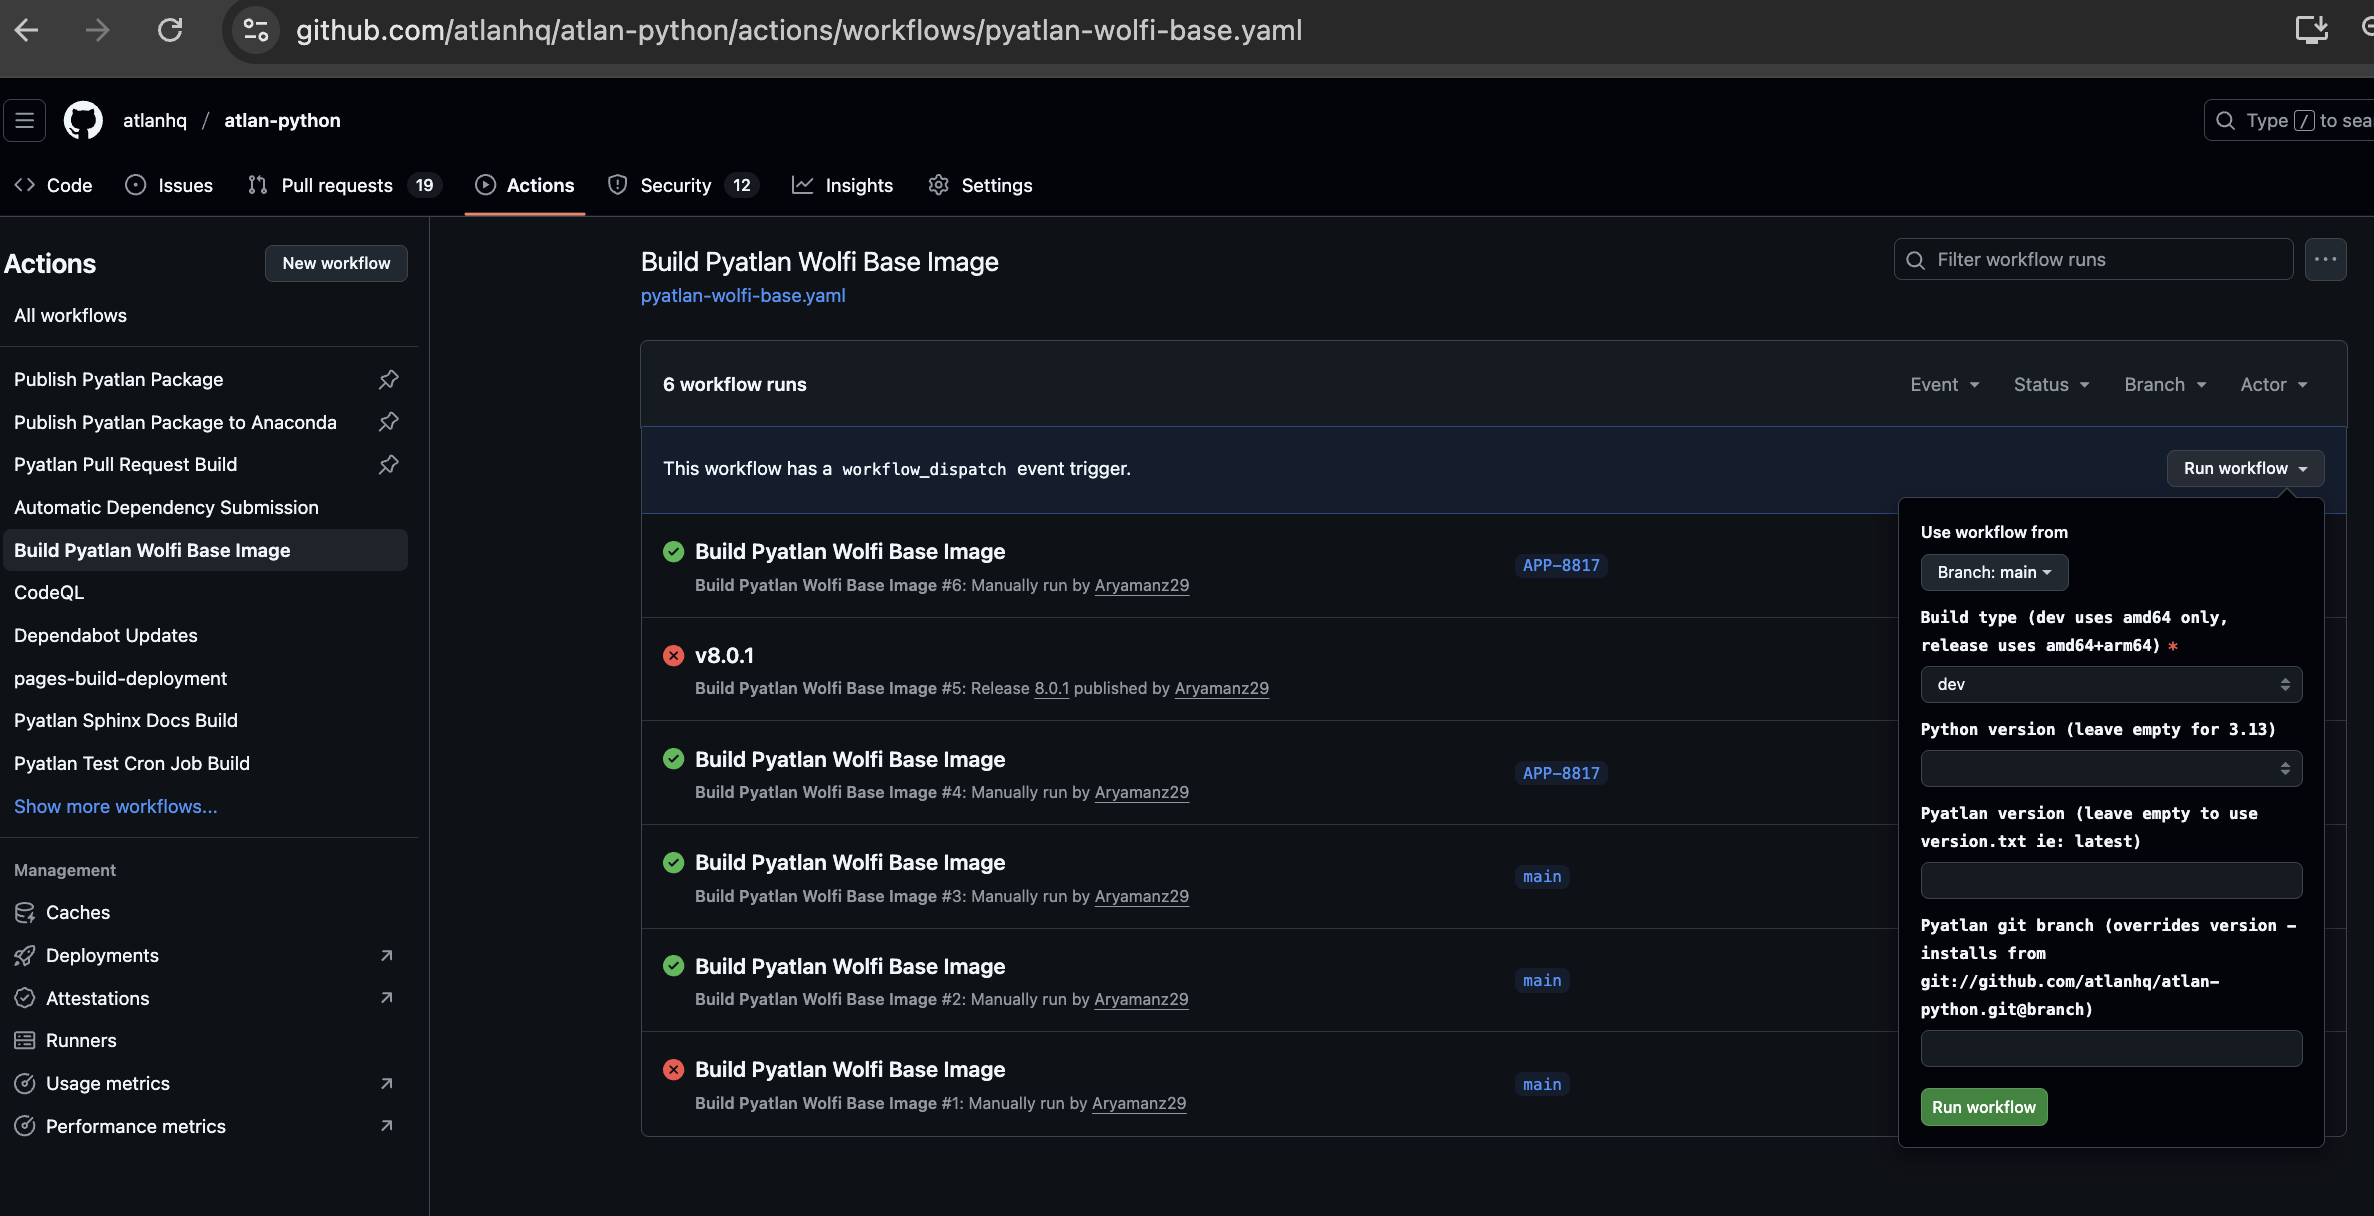This screenshot has width=2374, height=1216.
Task: Open the GitHub hamburger navigation menu
Action: tap(25, 120)
